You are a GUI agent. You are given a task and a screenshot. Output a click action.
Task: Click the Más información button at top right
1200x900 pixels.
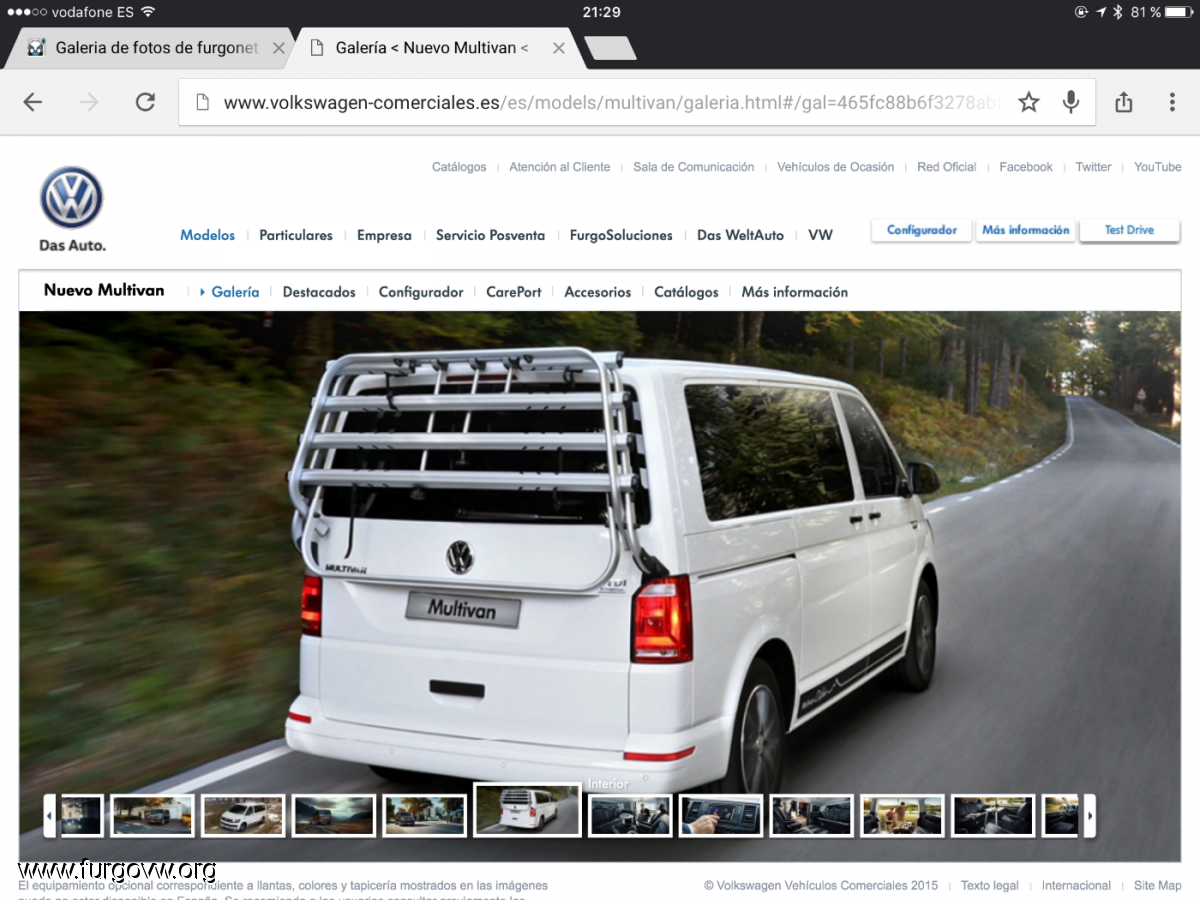point(1026,230)
